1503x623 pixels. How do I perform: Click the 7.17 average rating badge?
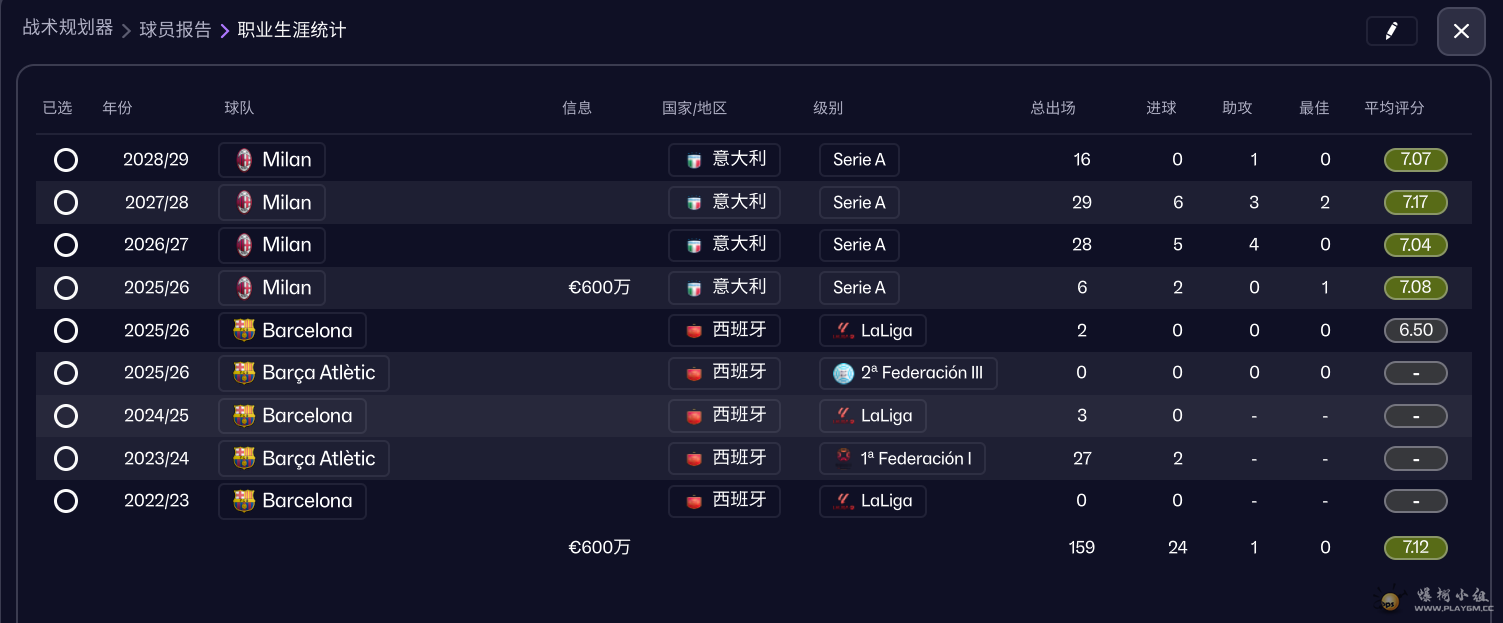pos(1415,203)
